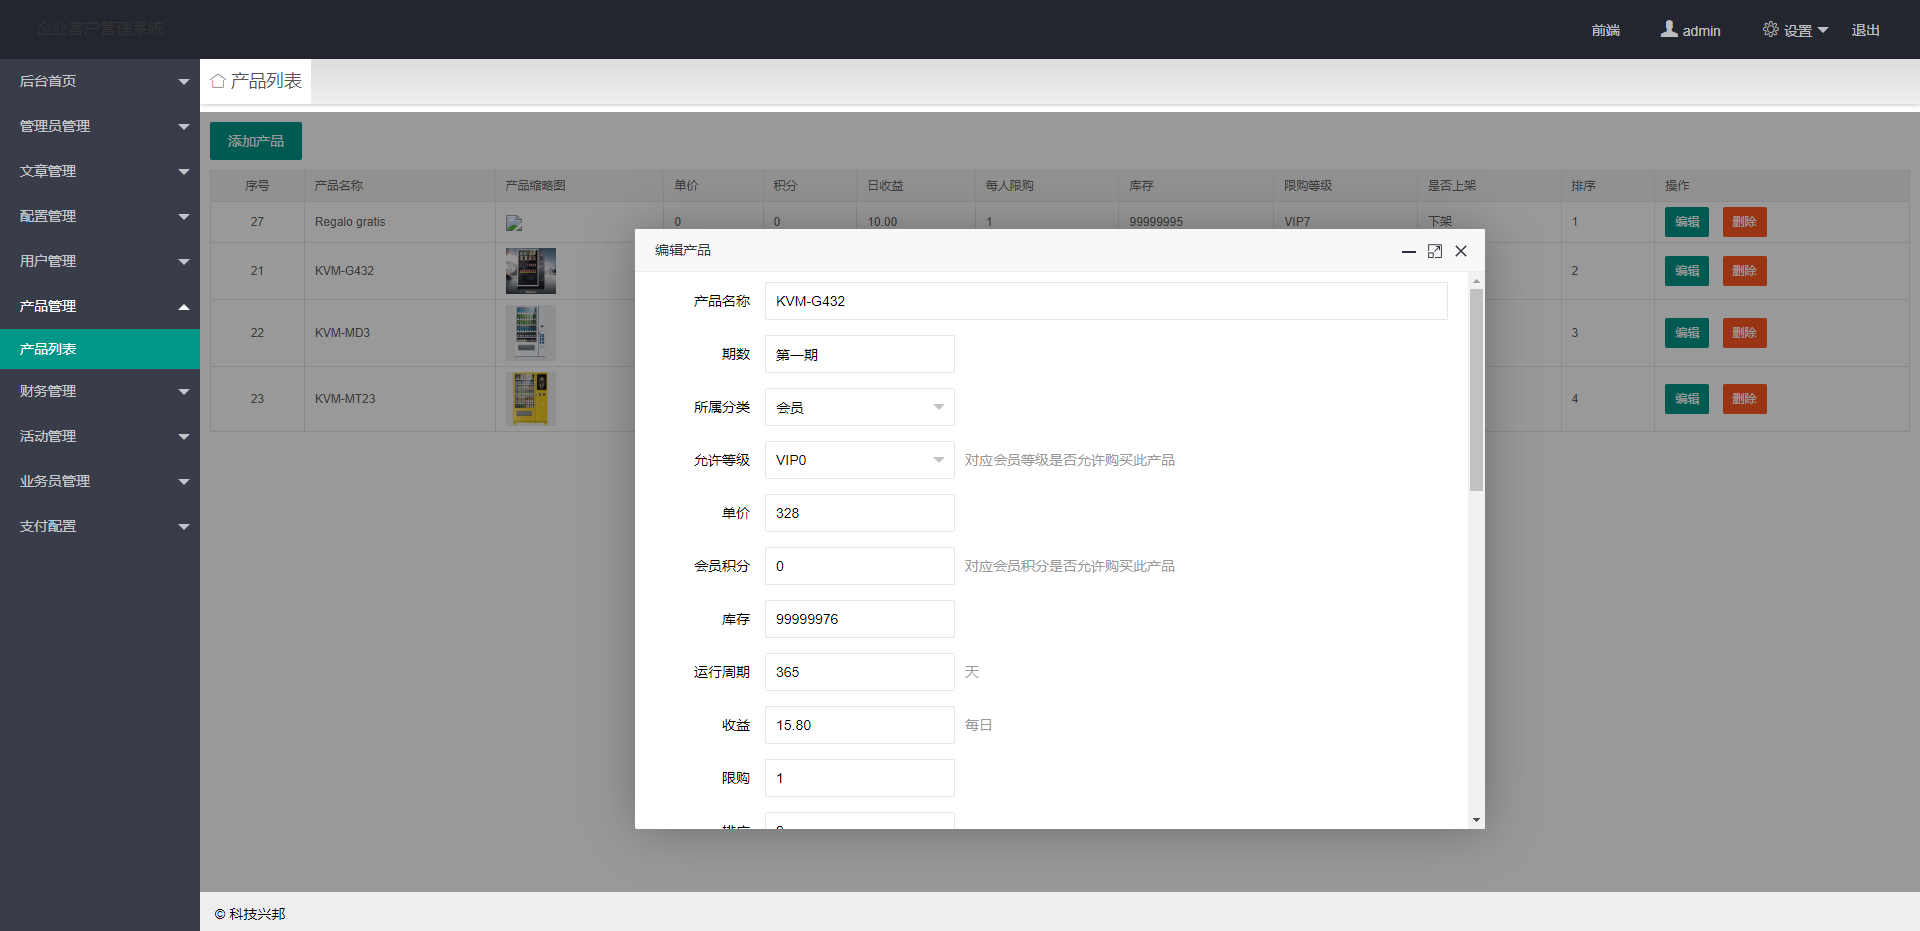
Task: Click the admin user icon
Action: click(x=1669, y=29)
